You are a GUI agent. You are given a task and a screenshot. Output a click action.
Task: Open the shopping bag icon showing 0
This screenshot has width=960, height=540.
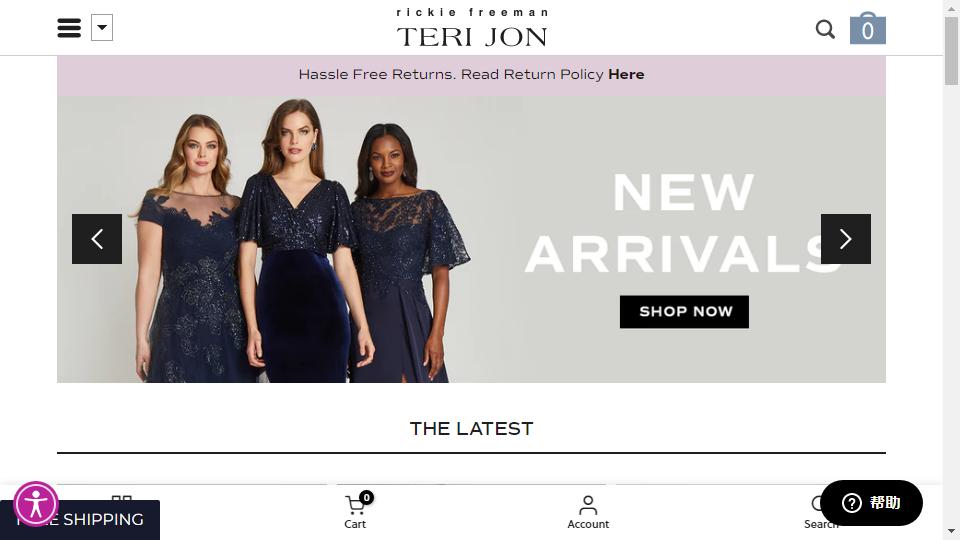(868, 28)
